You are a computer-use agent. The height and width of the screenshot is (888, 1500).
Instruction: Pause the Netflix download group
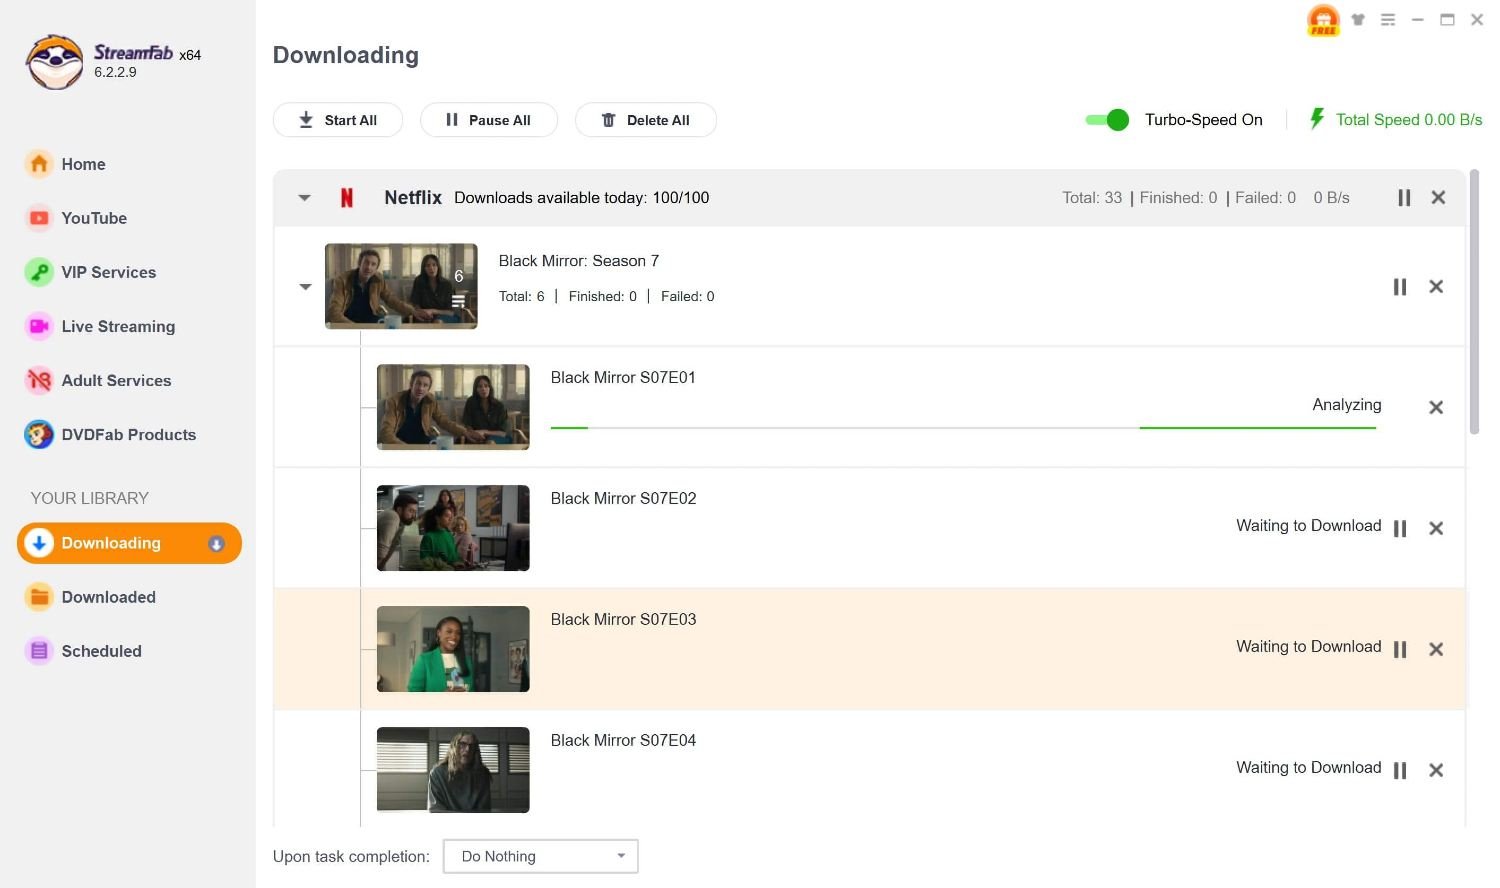click(1404, 198)
